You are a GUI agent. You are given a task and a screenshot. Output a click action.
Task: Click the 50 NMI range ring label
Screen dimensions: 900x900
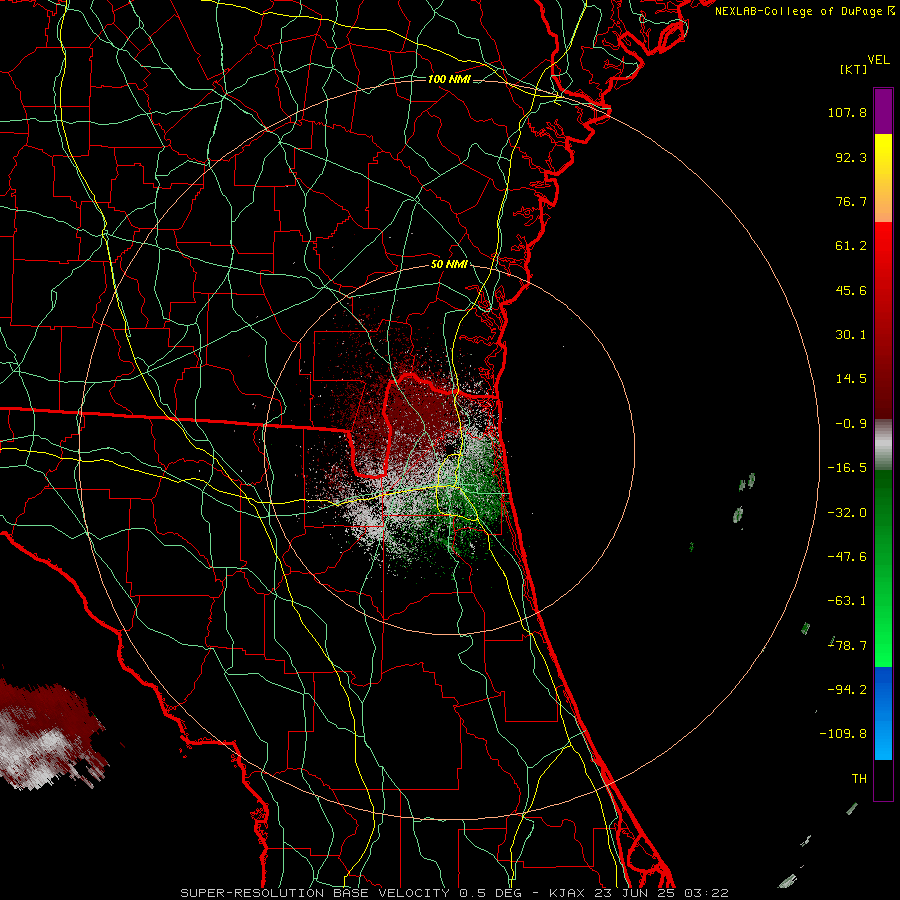coord(449,265)
